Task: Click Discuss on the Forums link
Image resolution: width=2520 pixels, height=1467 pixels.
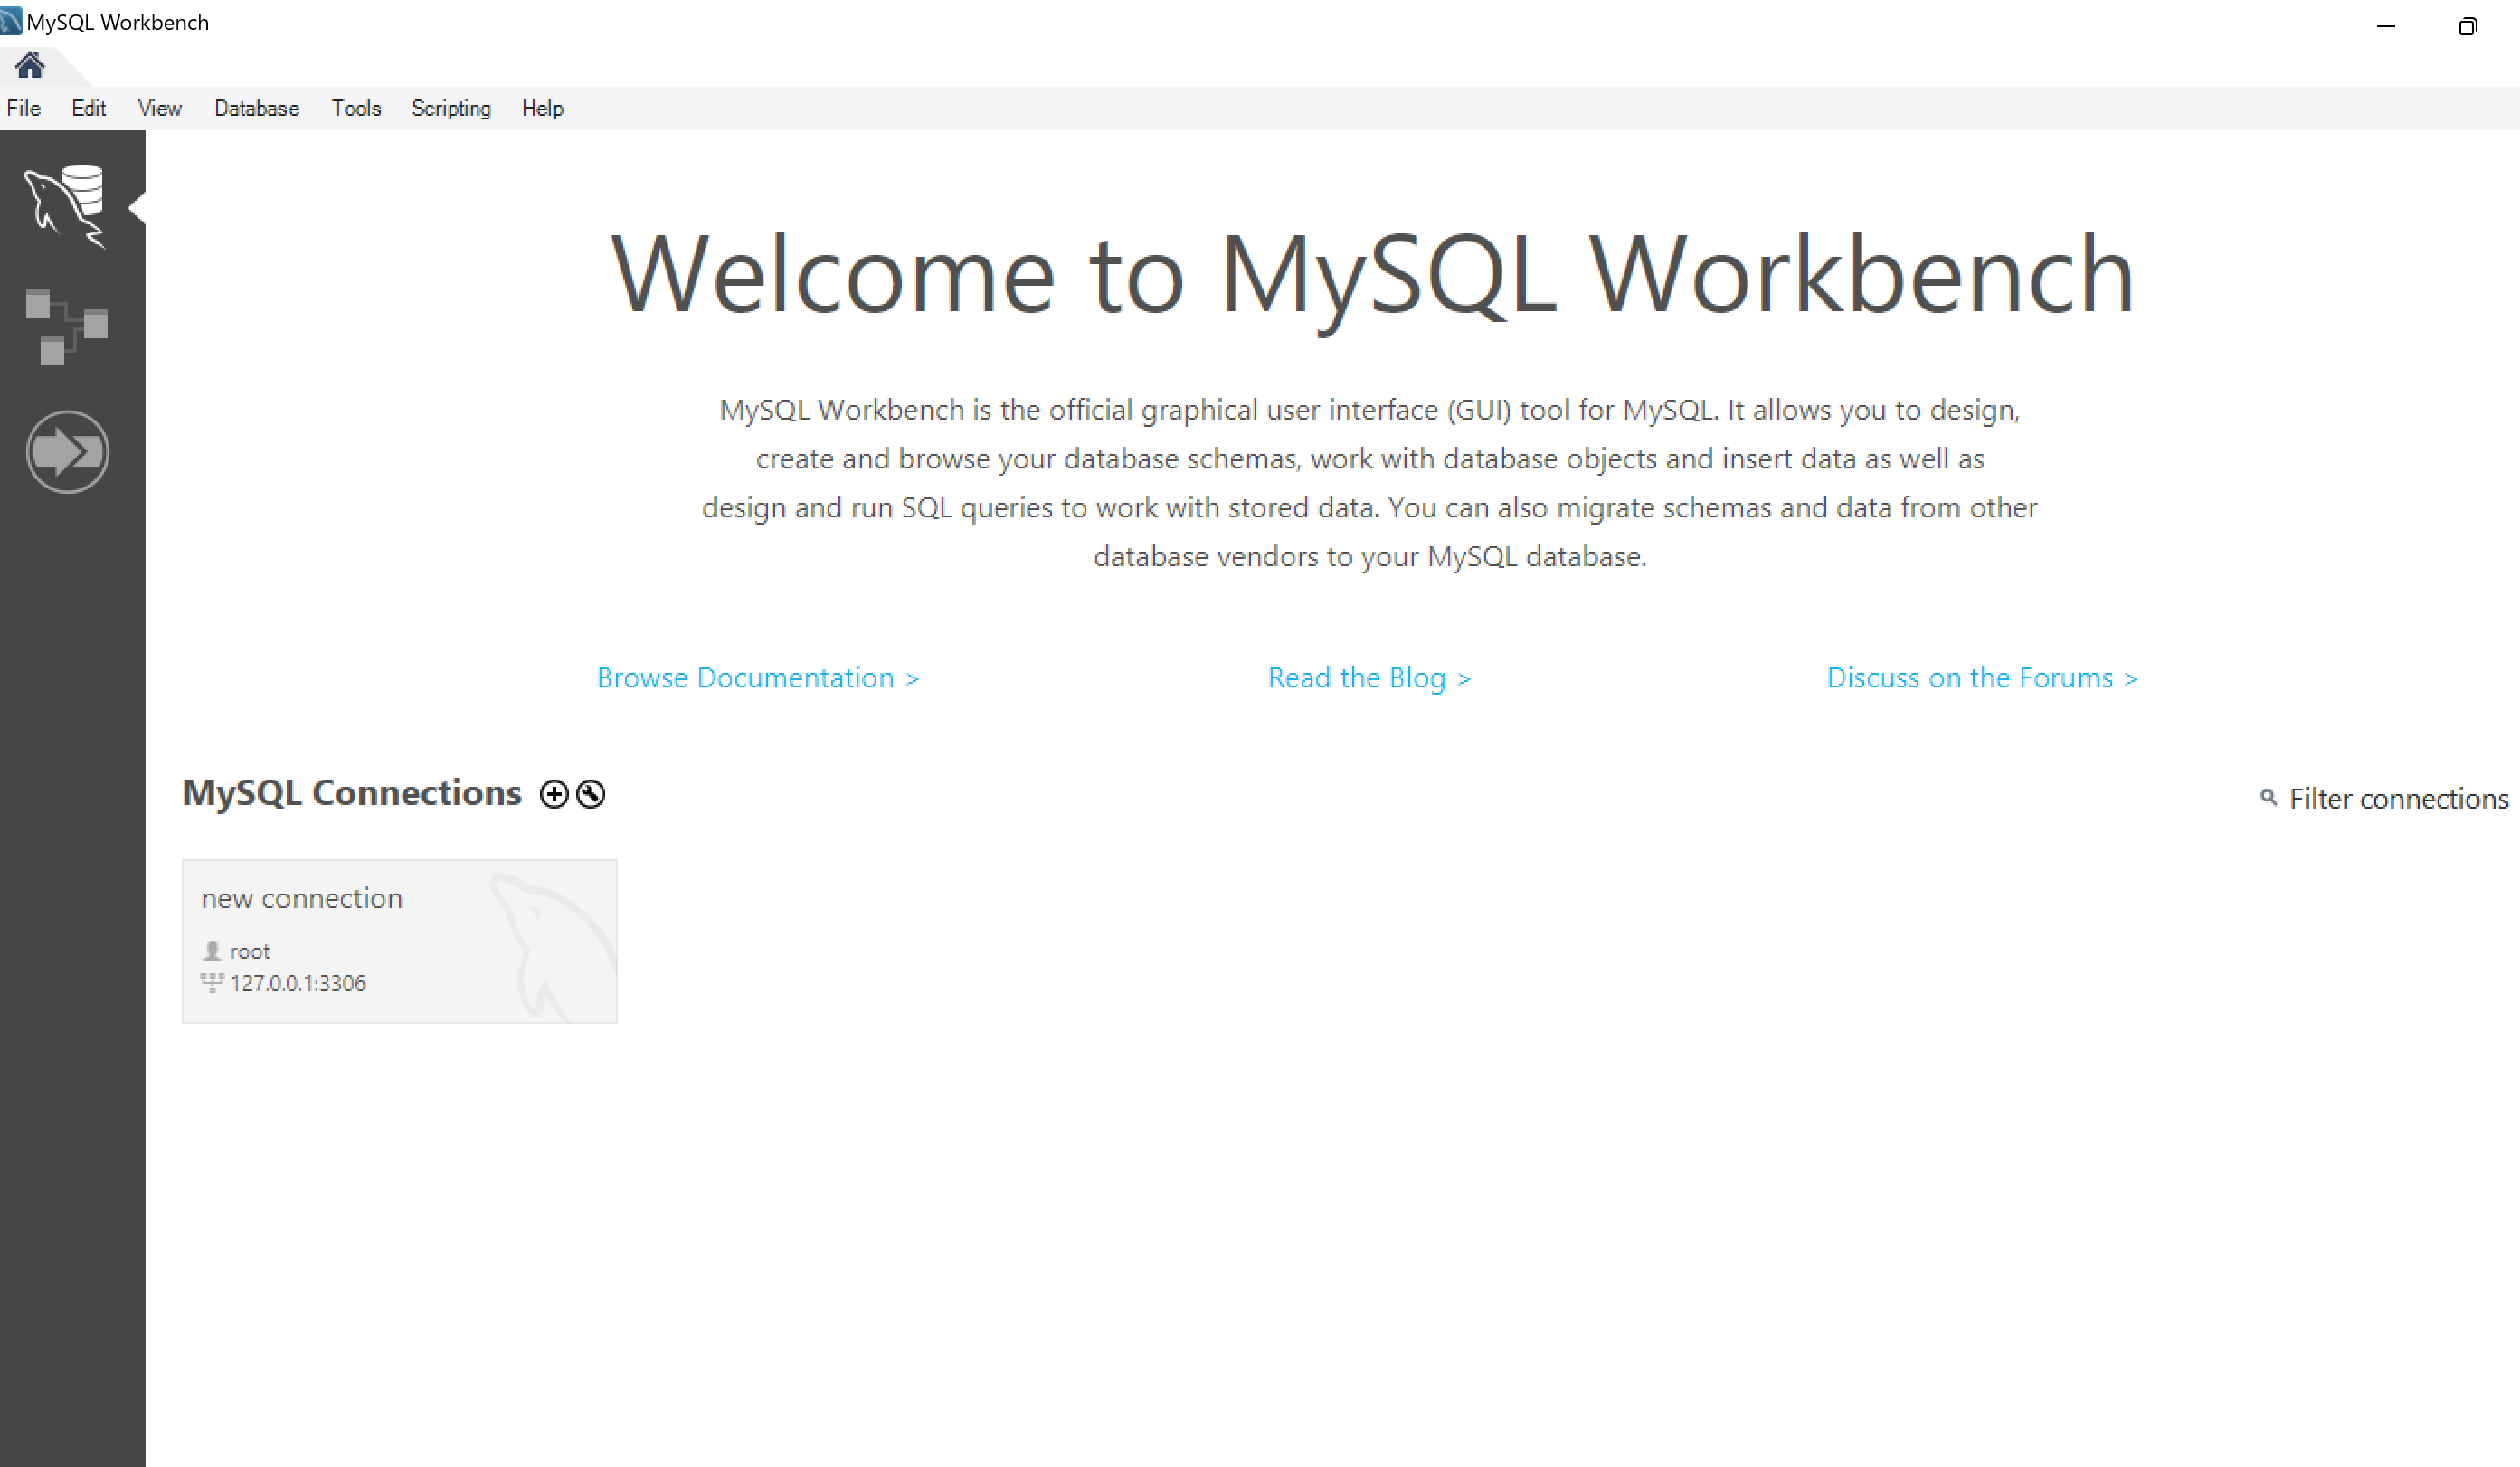Action: (x=1982, y=677)
